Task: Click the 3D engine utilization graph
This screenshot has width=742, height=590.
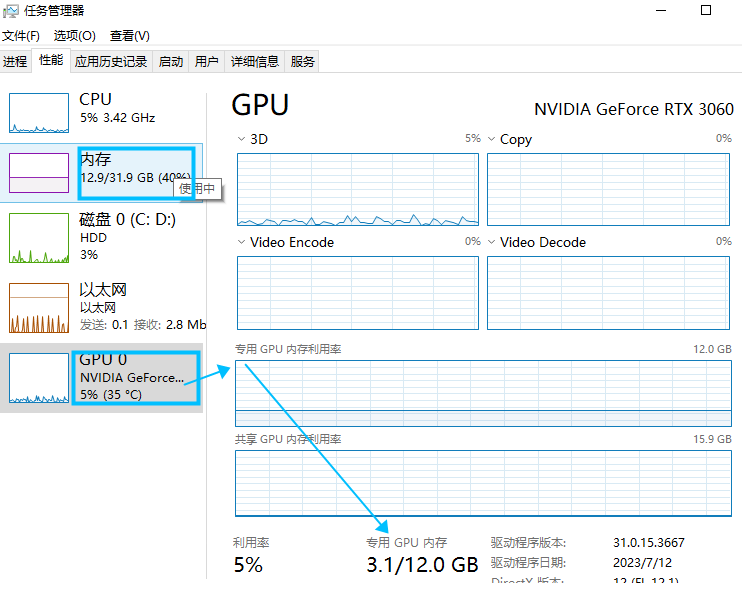Action: 358,189
